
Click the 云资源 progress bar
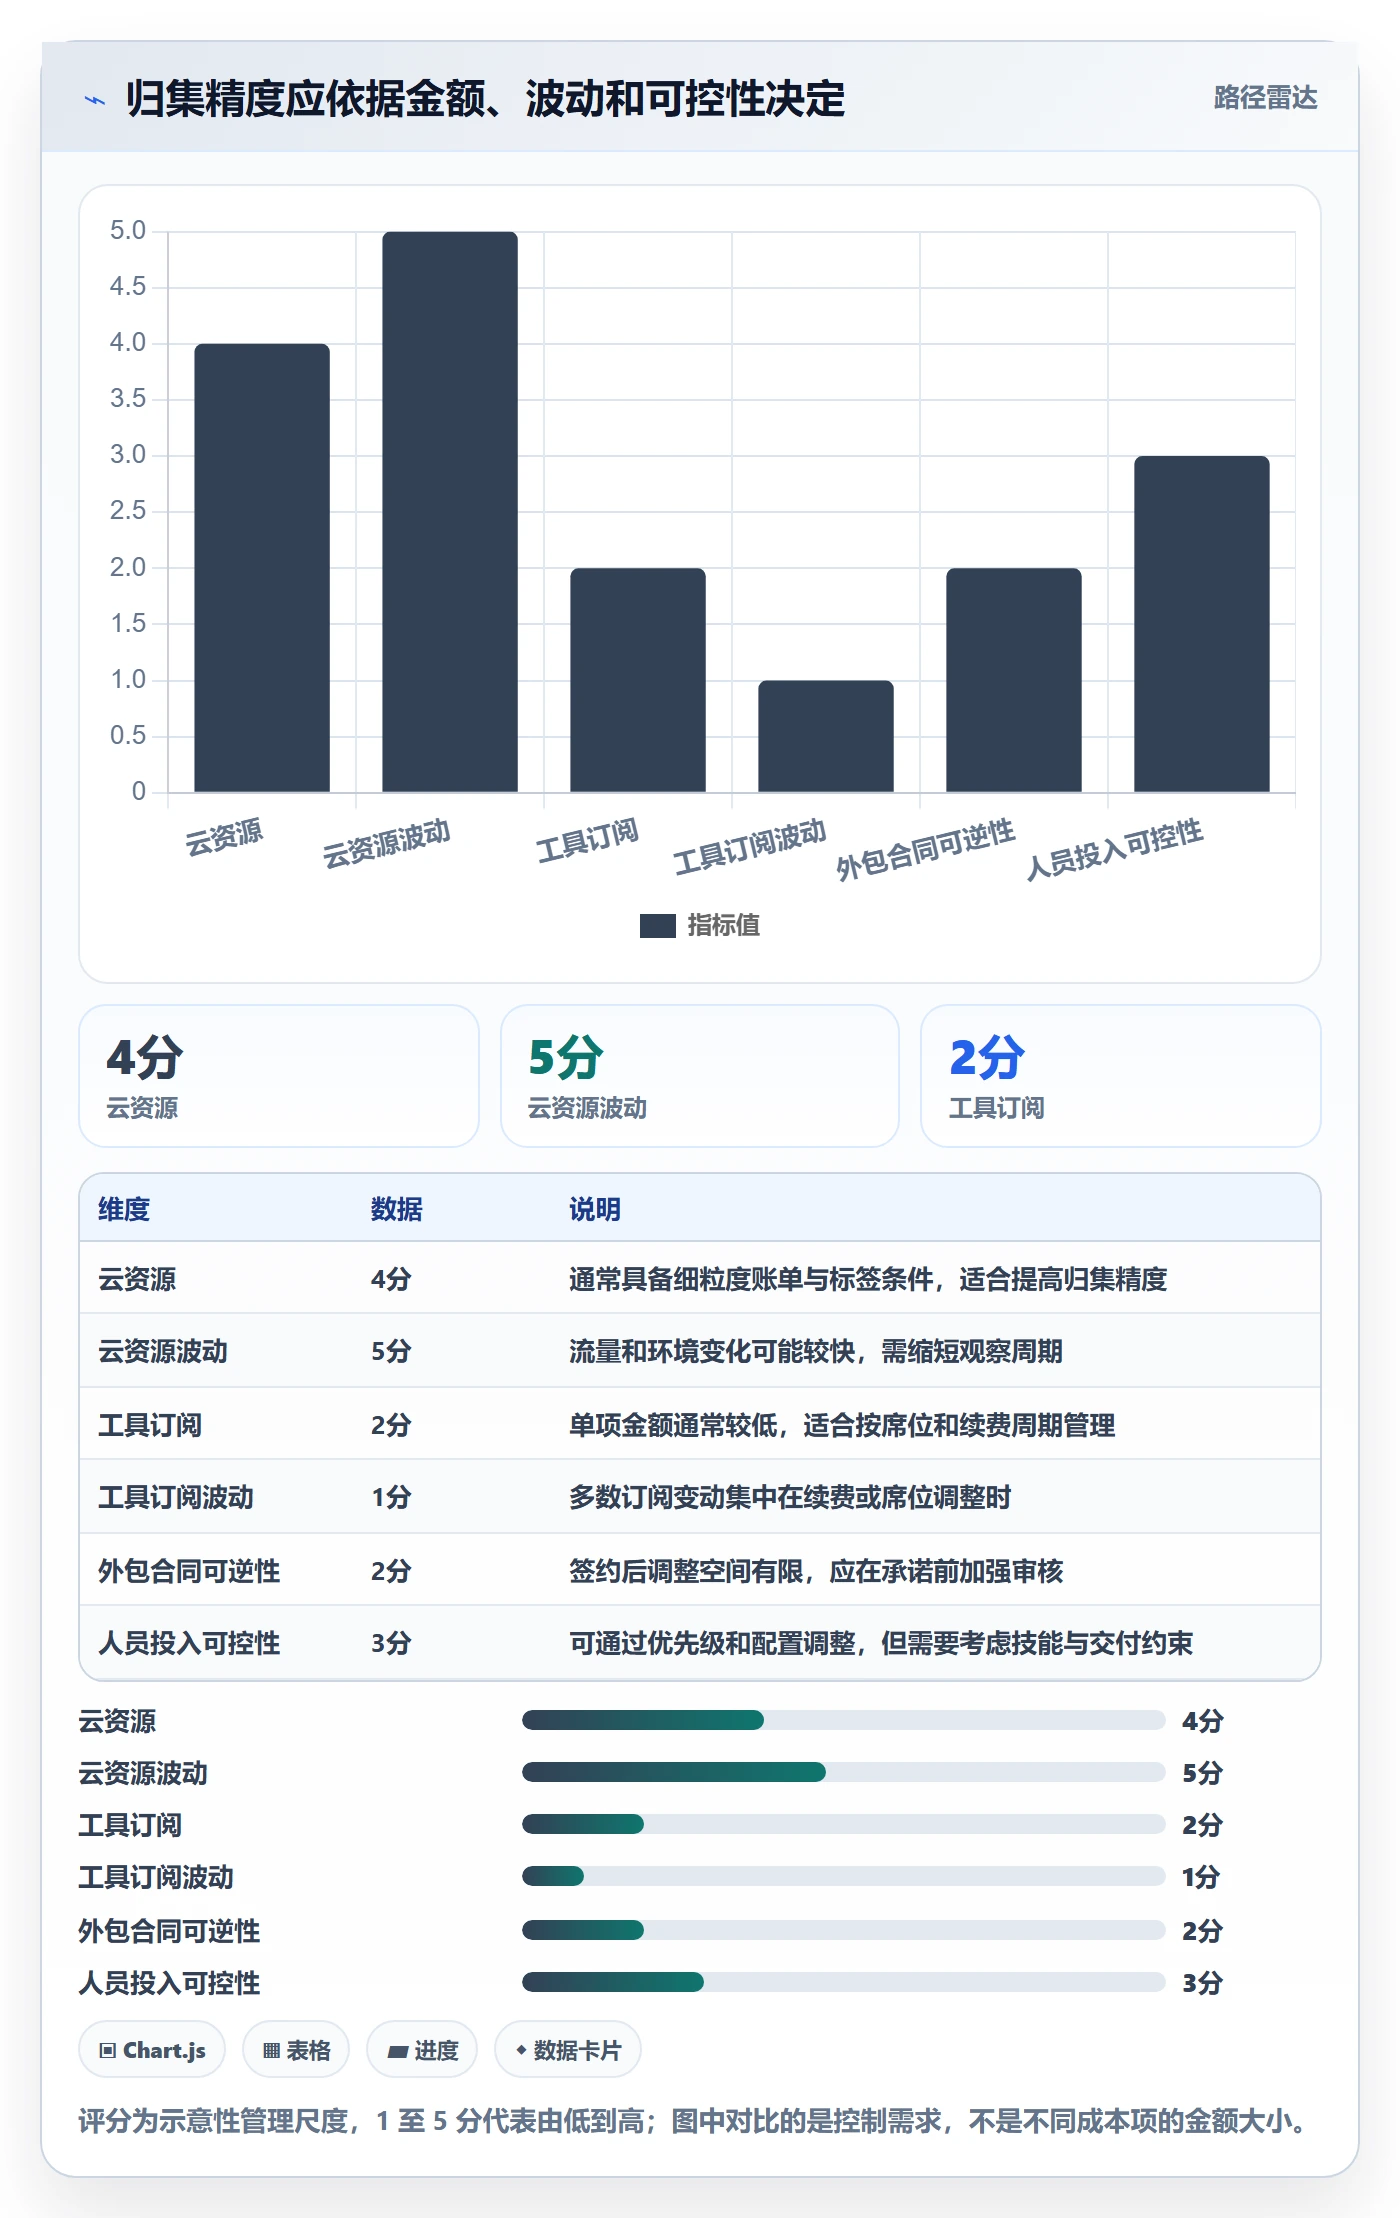tap(844, 1720)
